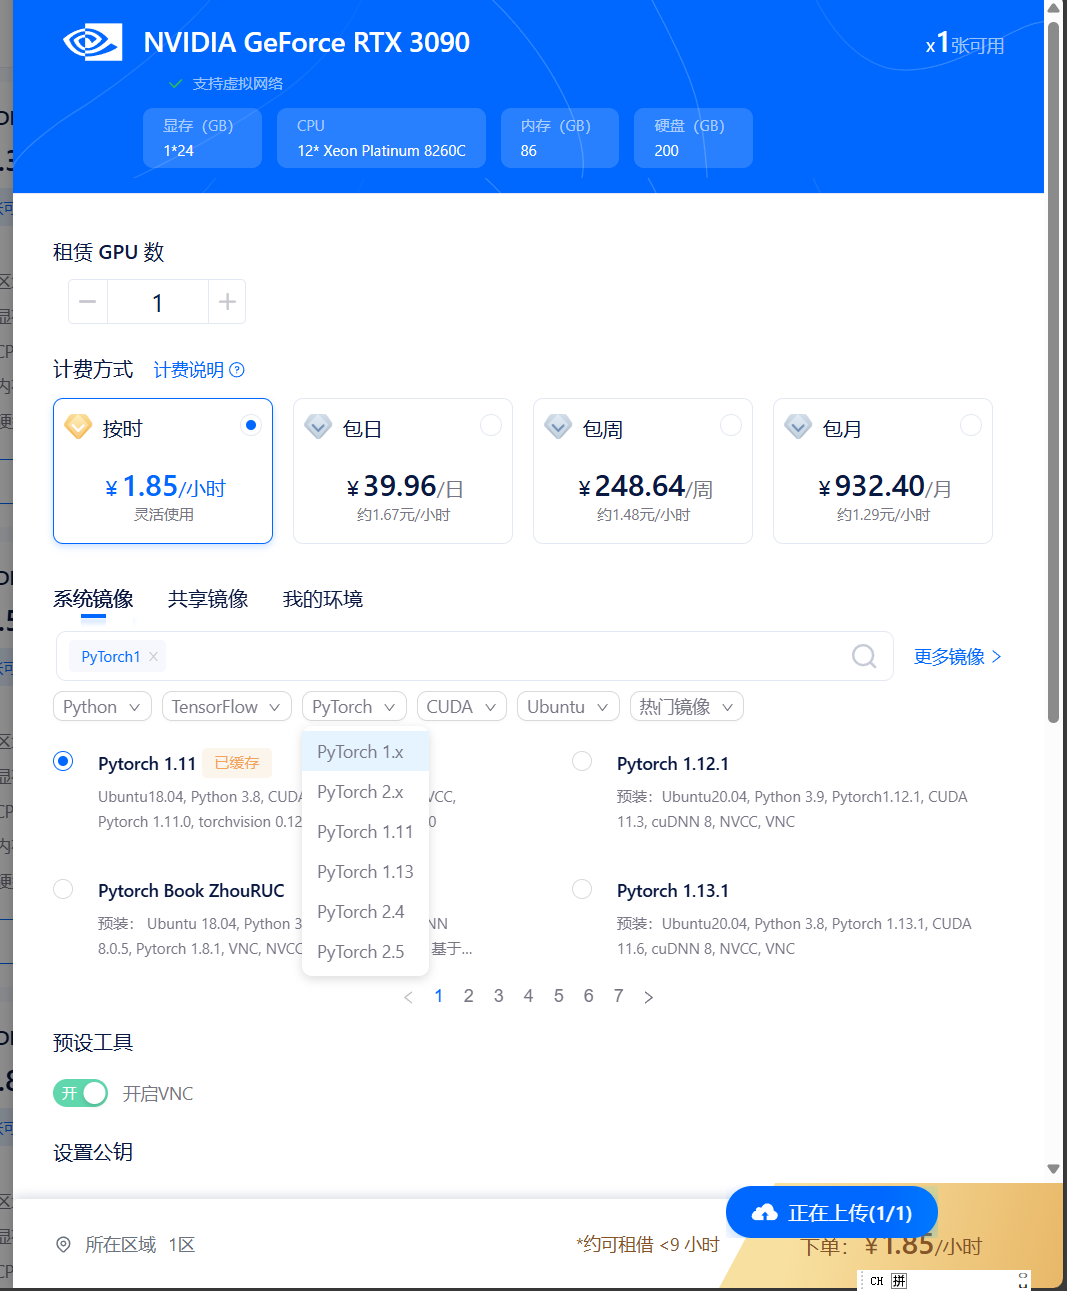Click the diamond icon on 包日 card

click(318, 427)
